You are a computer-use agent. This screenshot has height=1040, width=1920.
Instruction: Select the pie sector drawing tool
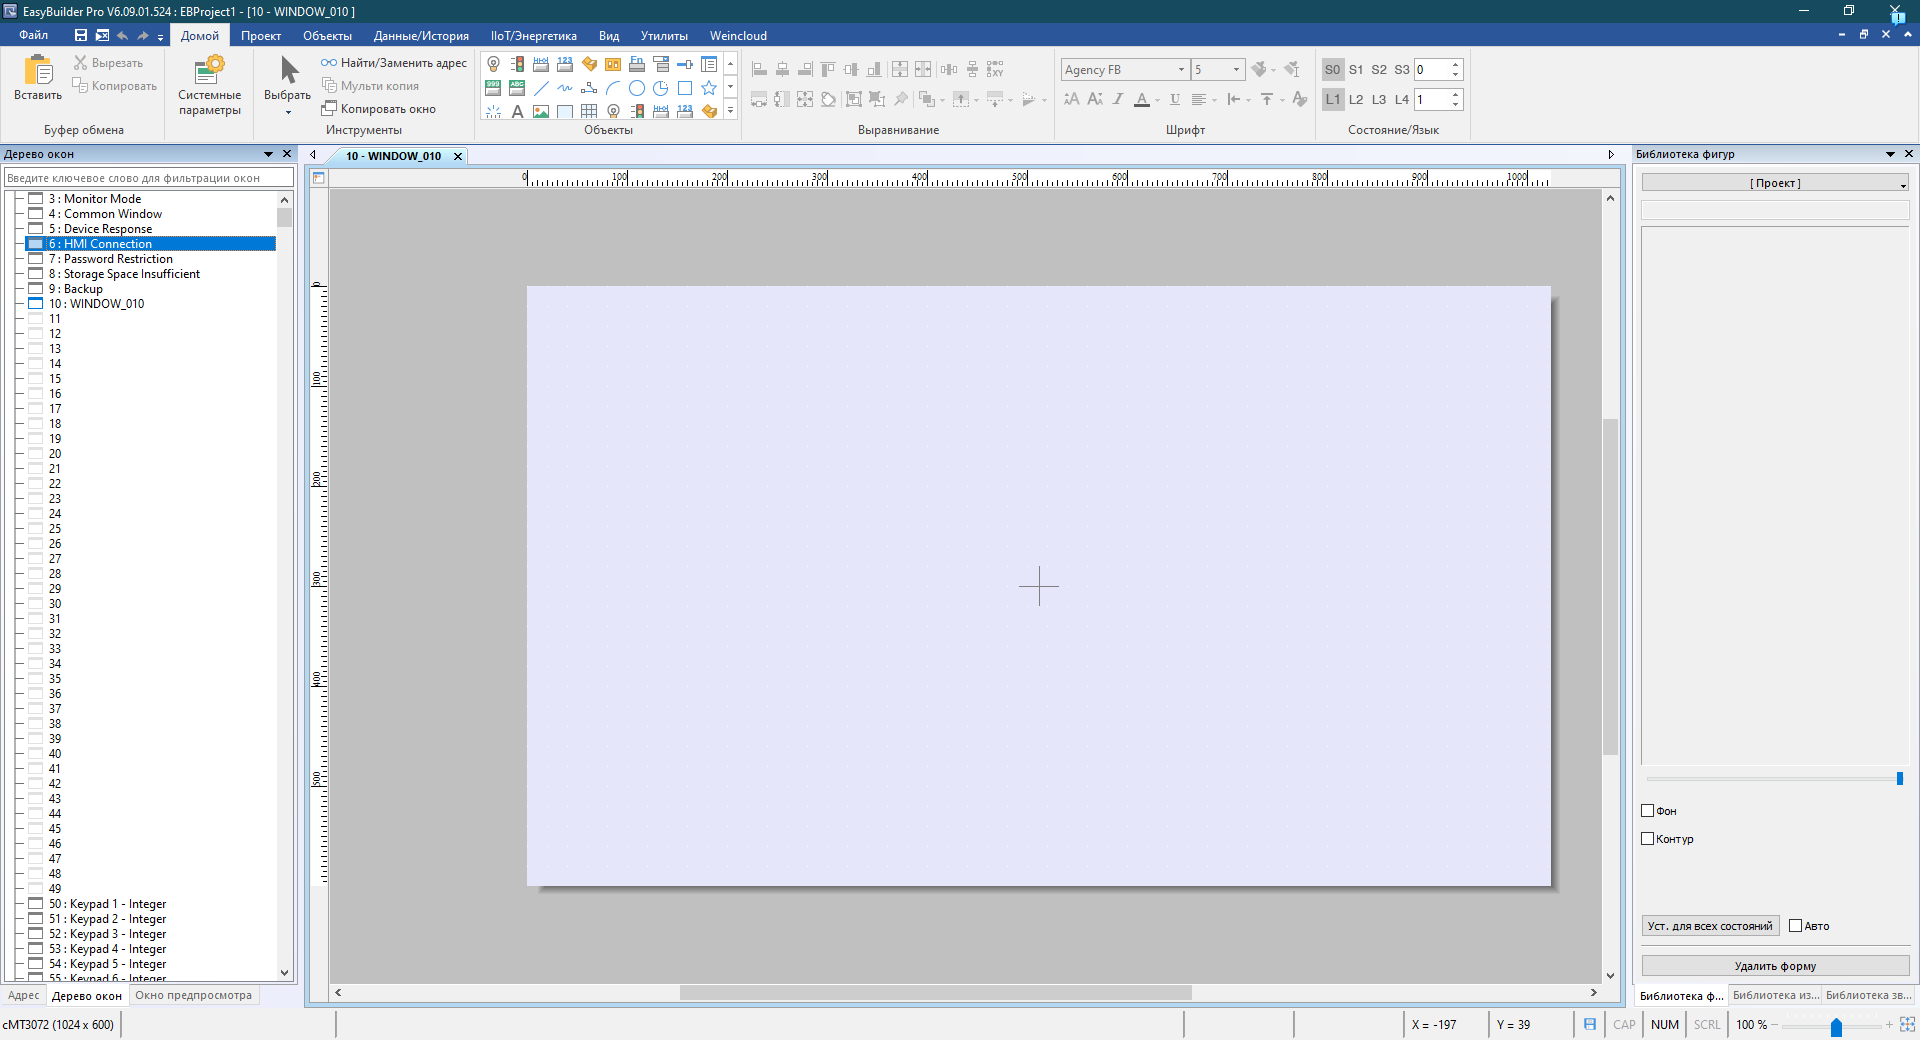661,88
